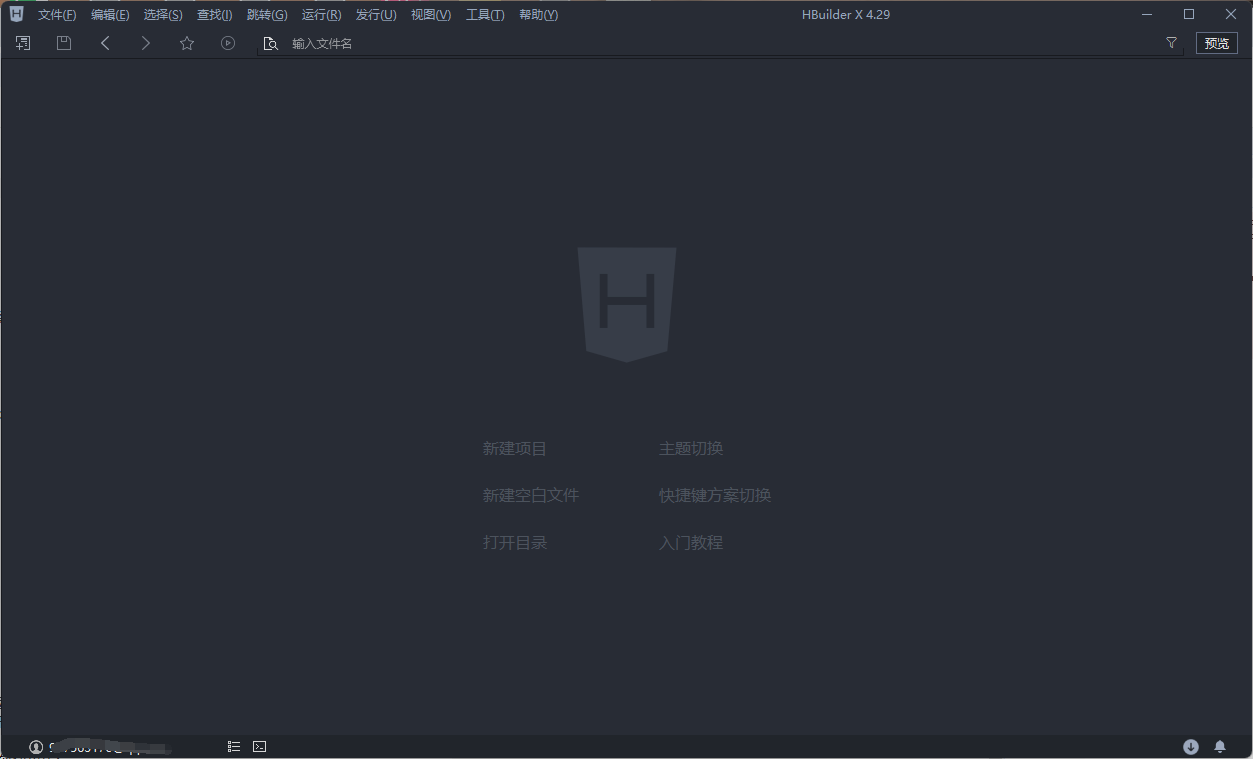Click the 新建项目 link
The height and width of the screenshot is (759, 1253).
pyautogui.click(x=515, y=449)
